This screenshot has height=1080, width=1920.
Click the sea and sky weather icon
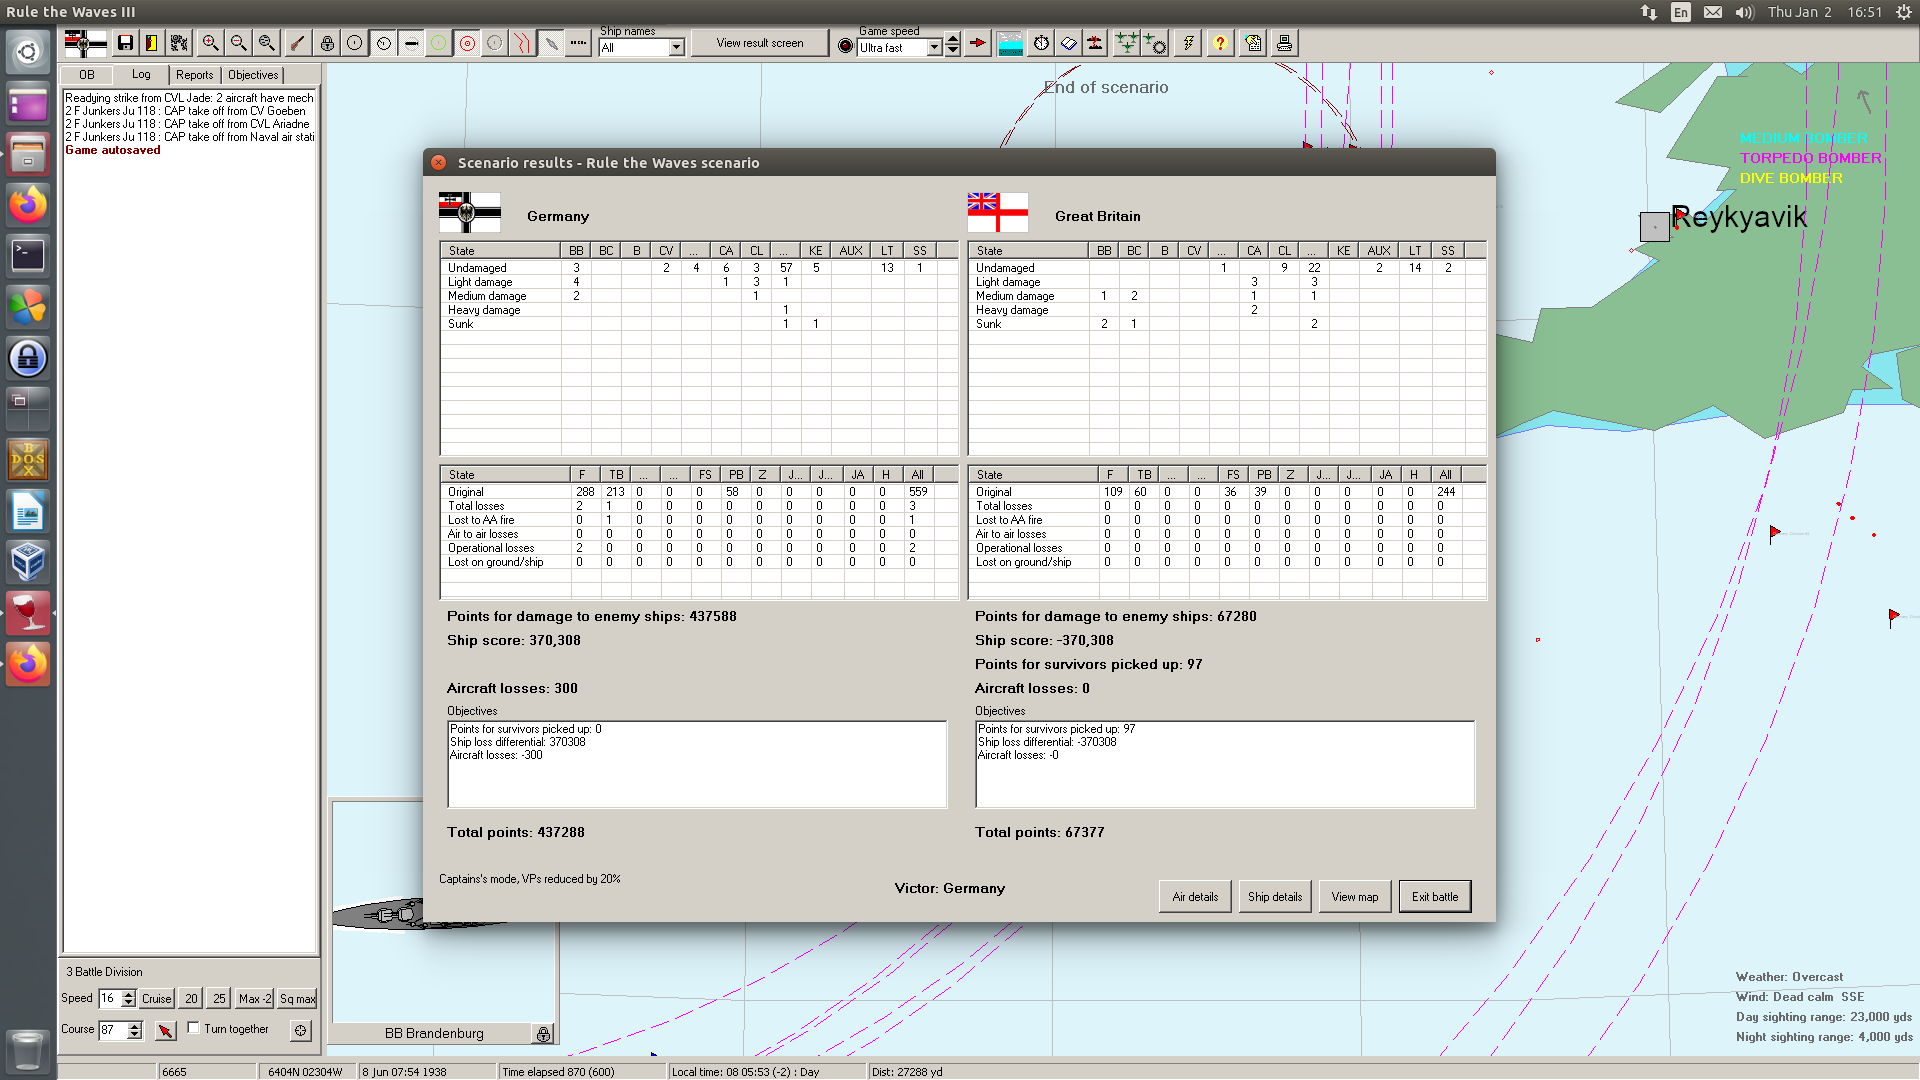tap(1010, 43)
